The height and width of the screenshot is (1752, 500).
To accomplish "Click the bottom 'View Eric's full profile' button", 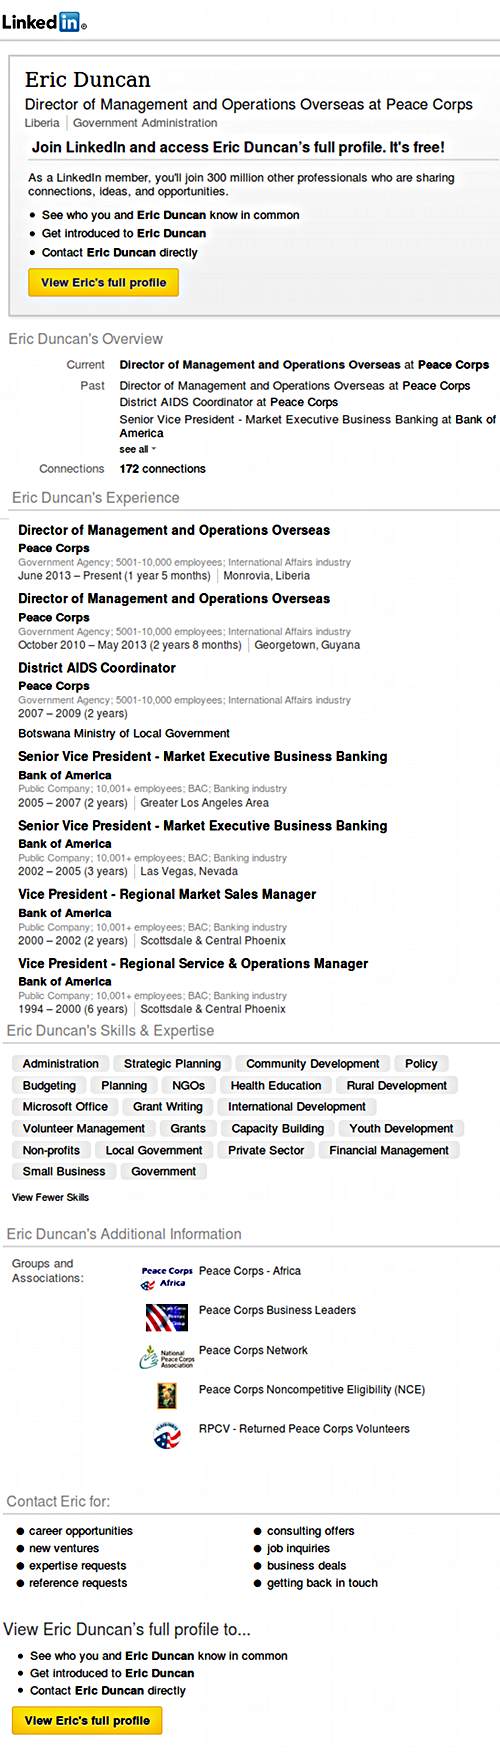I will [x=87, y=1721].
